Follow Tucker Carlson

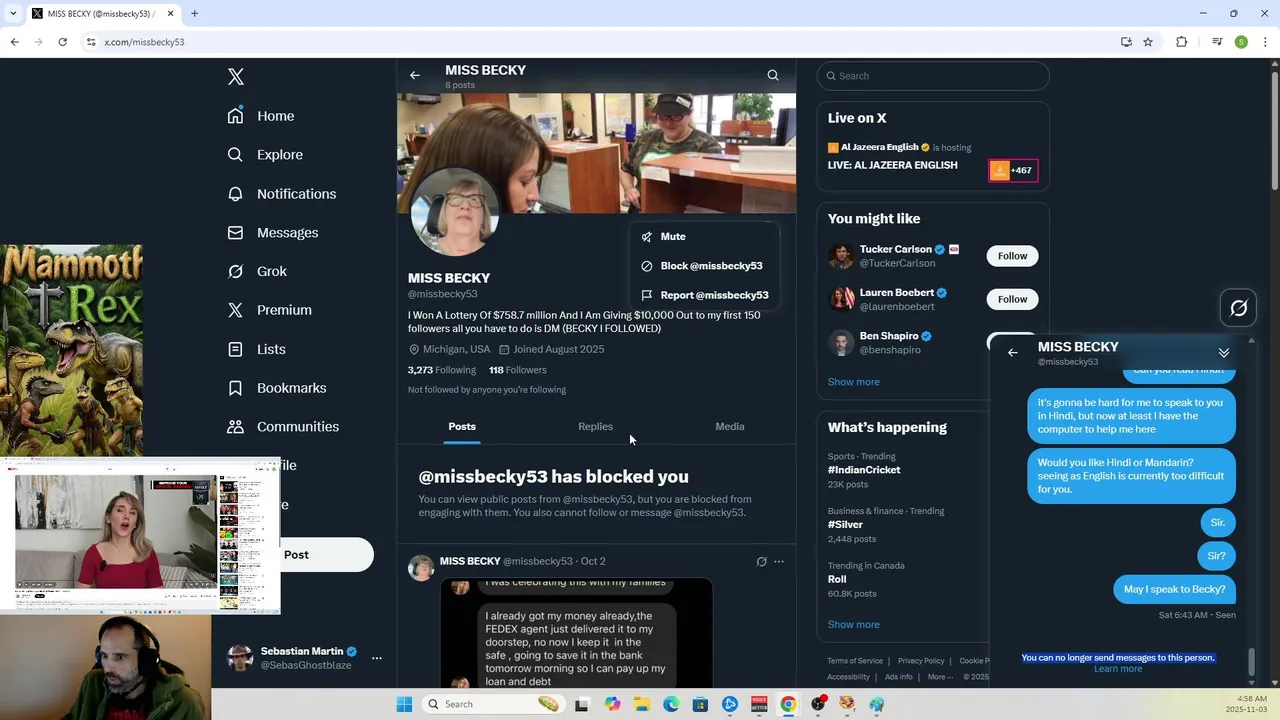coord(1012,256)
